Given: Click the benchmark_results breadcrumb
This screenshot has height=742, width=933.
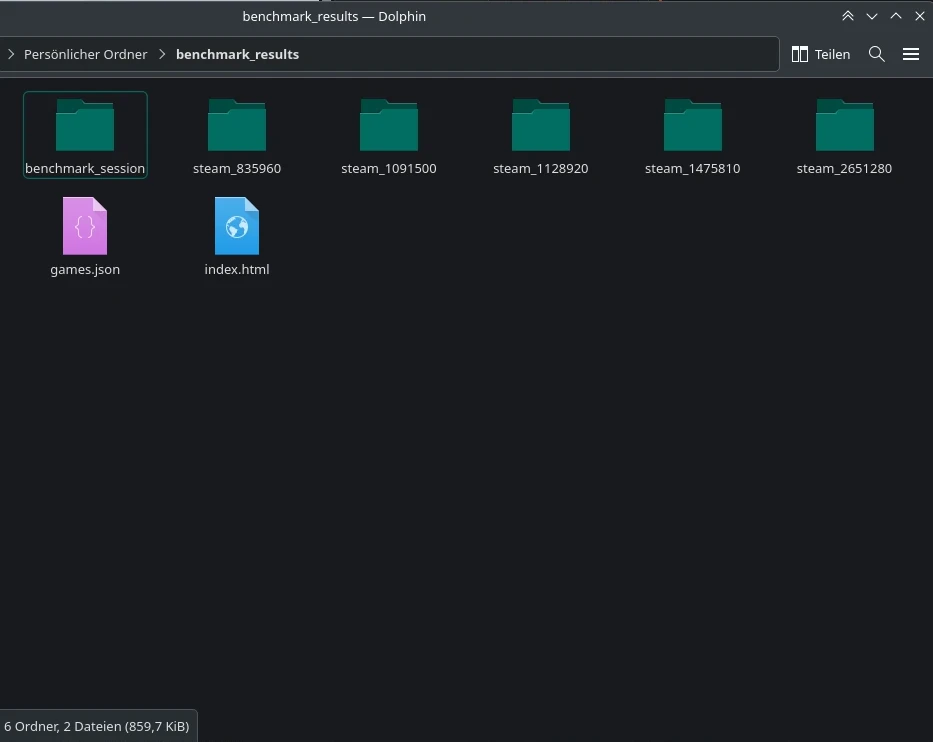Looking at the screenshot, I should pos(237,54).
